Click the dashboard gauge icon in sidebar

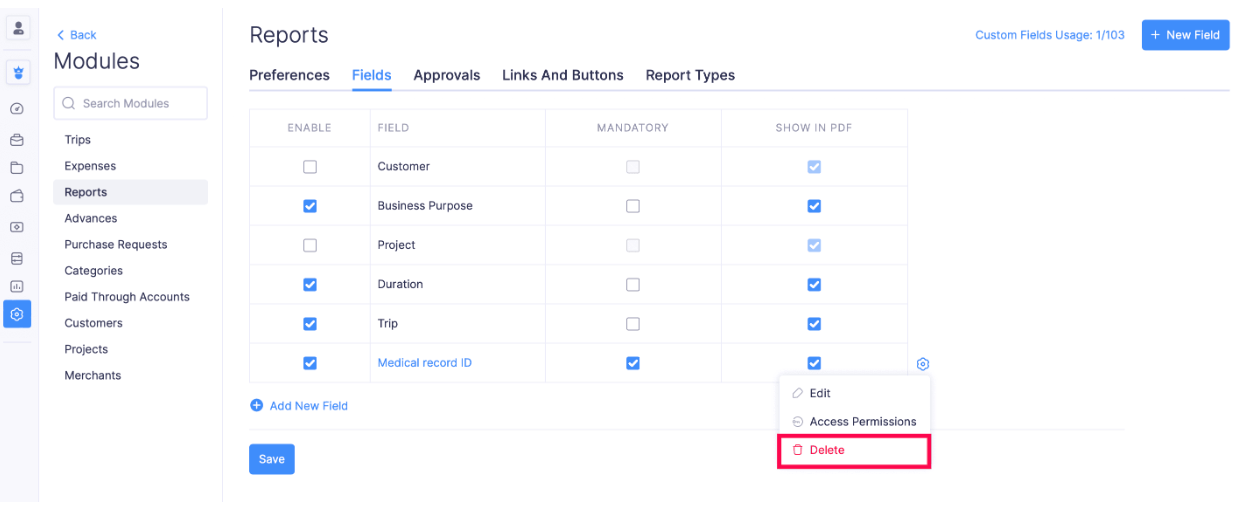(x=17, y=108)
